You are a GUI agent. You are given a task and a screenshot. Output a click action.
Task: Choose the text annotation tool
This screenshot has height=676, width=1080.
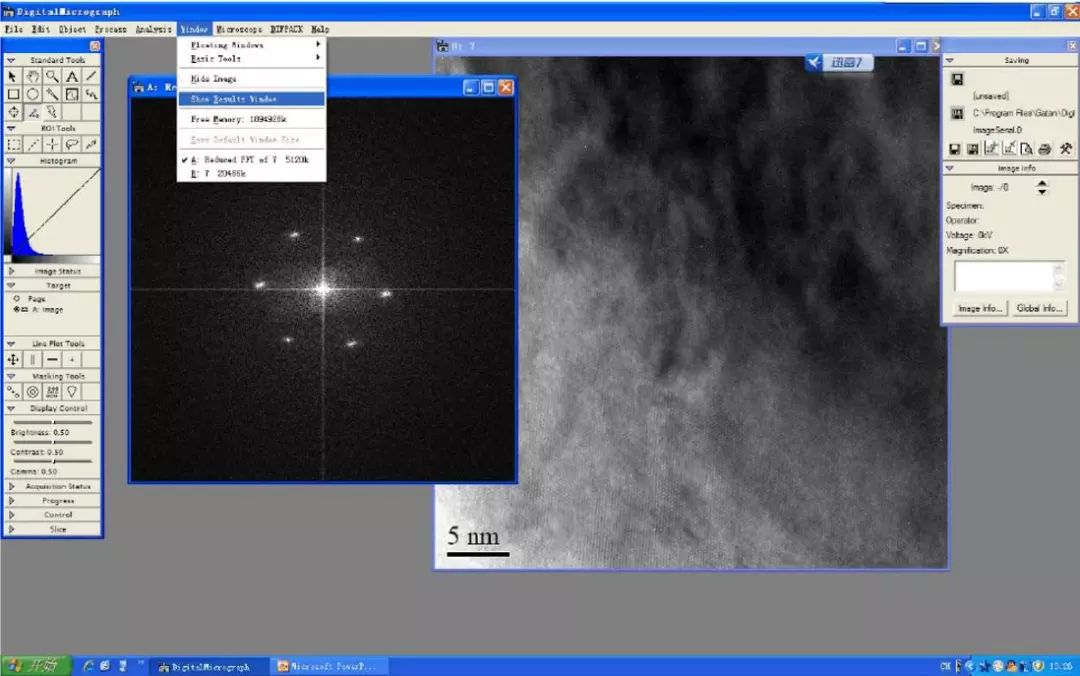72,76
